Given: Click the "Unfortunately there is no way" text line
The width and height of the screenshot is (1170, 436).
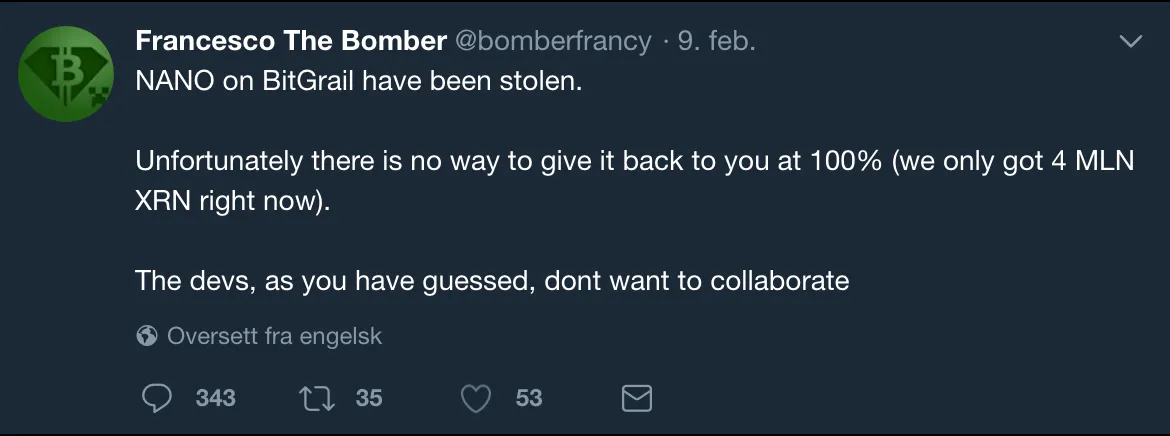Looking at the screenshot, I should coord(634,161).
